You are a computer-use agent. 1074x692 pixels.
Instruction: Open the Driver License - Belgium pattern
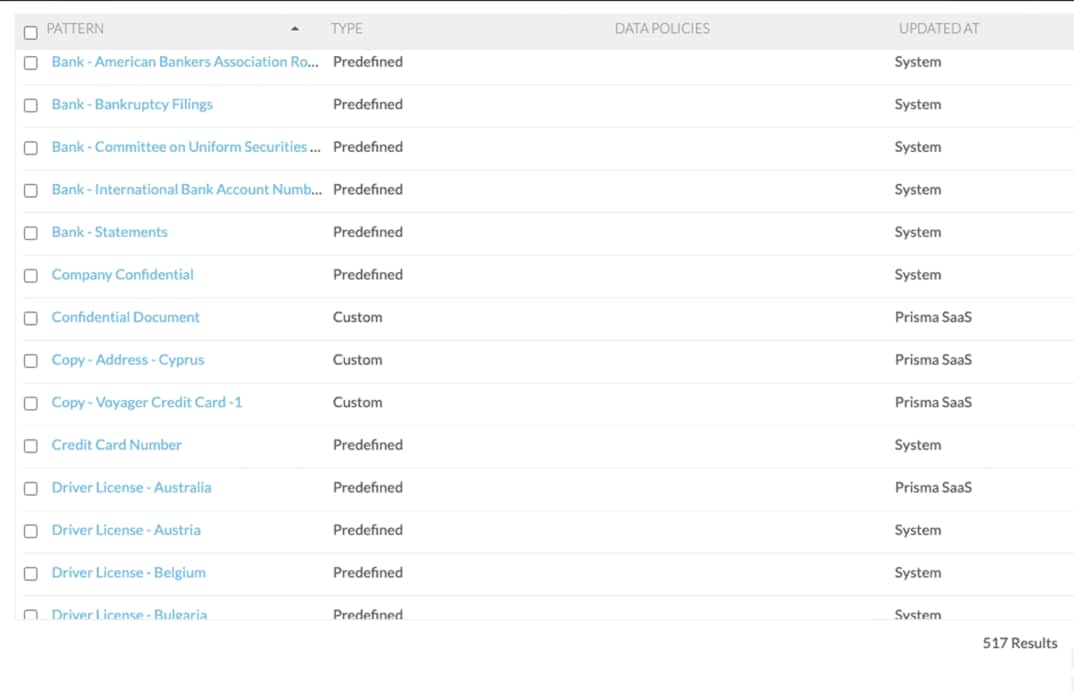pos(129,573)
